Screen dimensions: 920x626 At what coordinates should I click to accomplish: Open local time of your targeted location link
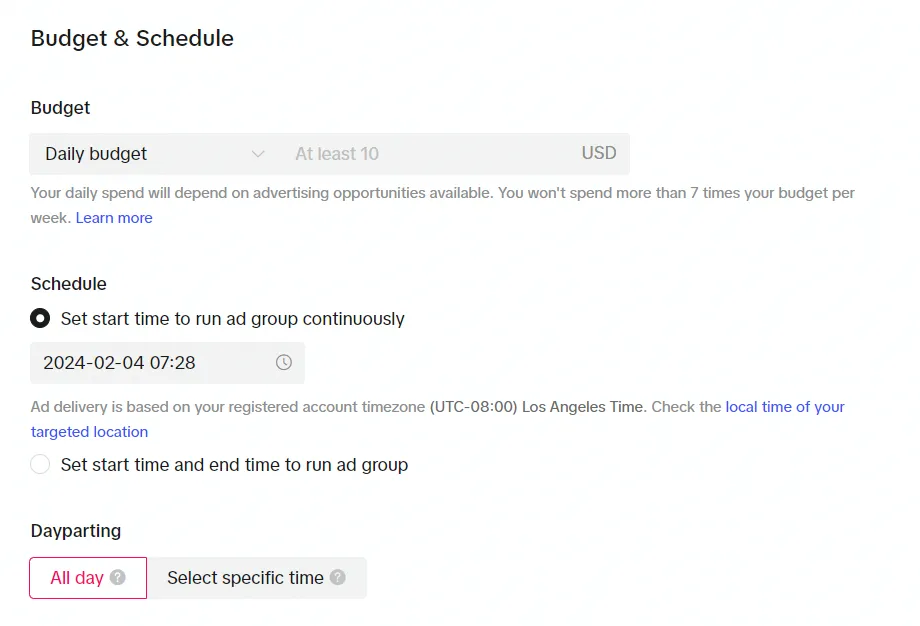784,407
